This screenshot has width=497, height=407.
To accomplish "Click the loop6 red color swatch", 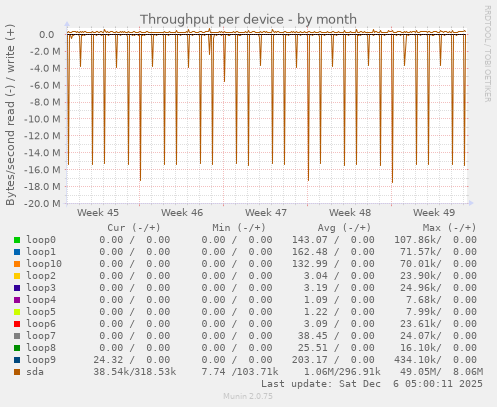I will [x=17, y=324].
